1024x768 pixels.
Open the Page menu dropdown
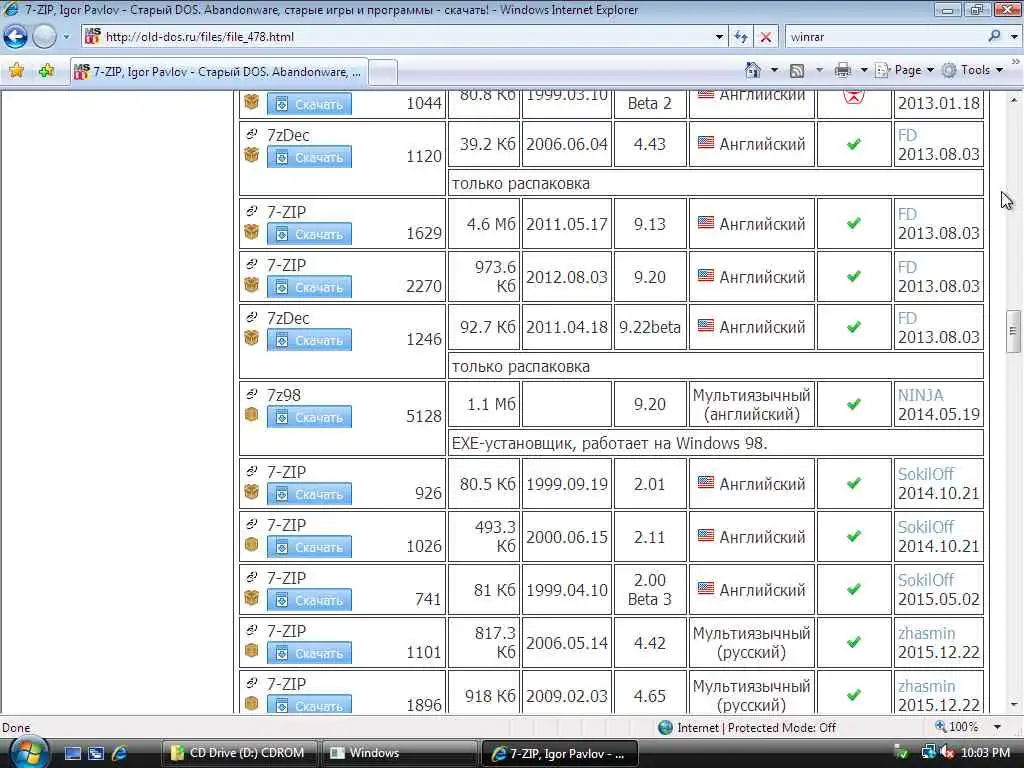(x=904, y=71)
